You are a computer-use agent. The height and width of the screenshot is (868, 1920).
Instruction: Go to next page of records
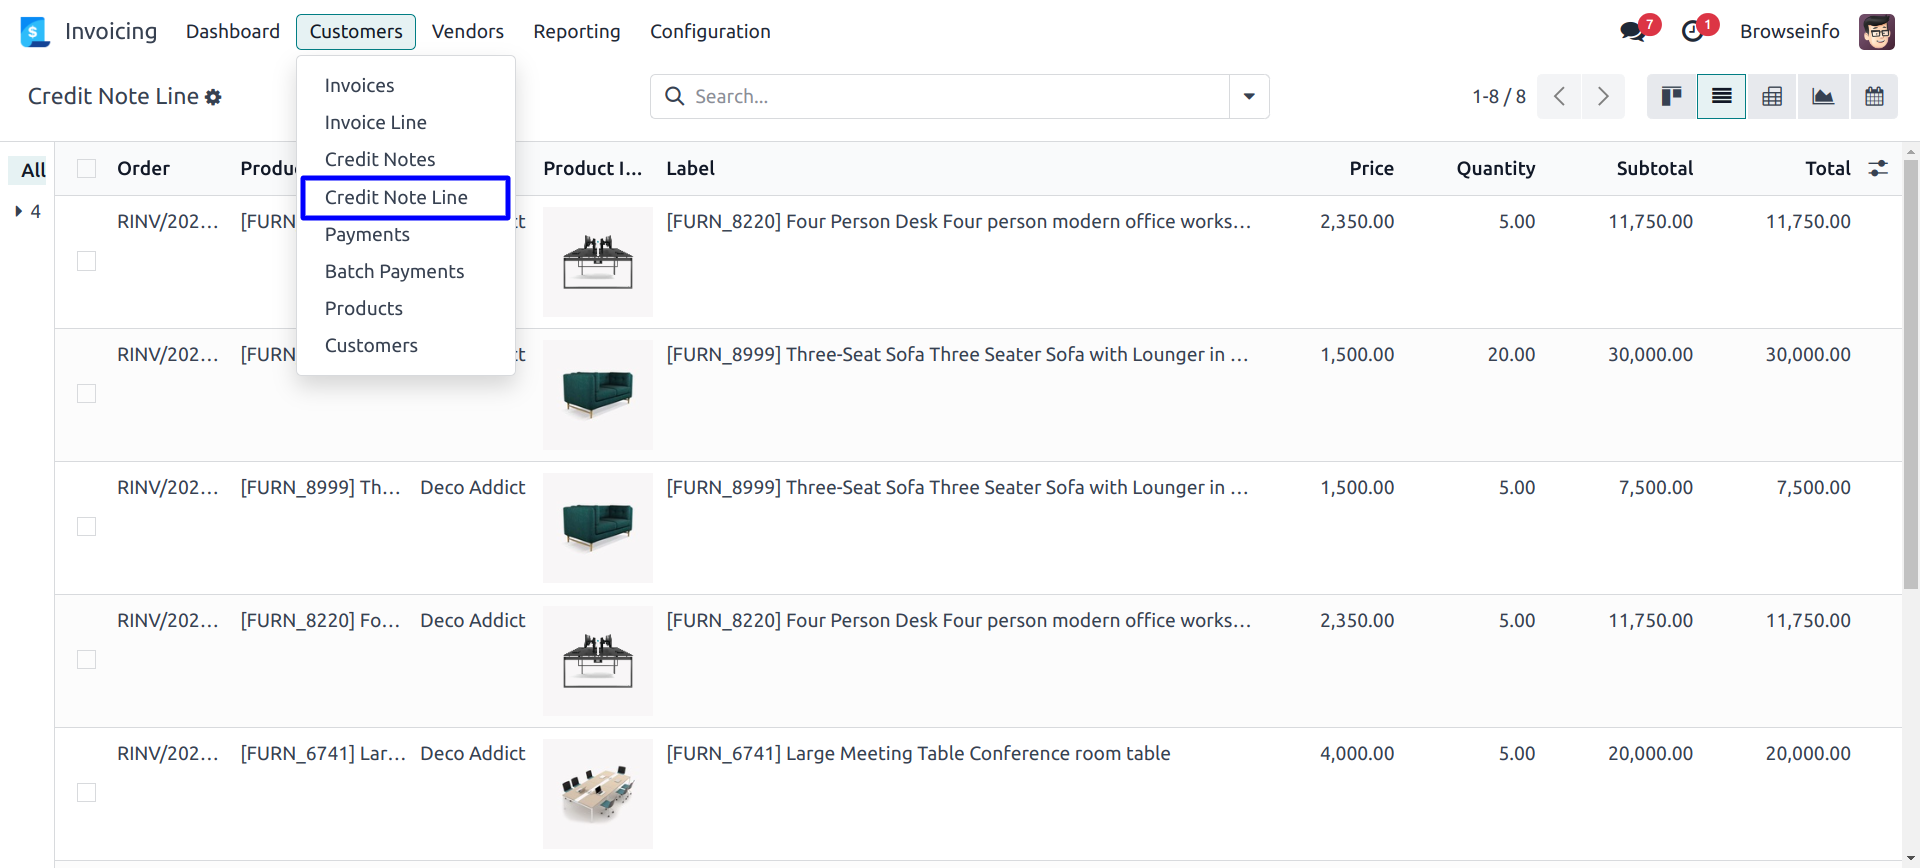pyautogui.click(x=1603, y=97)
